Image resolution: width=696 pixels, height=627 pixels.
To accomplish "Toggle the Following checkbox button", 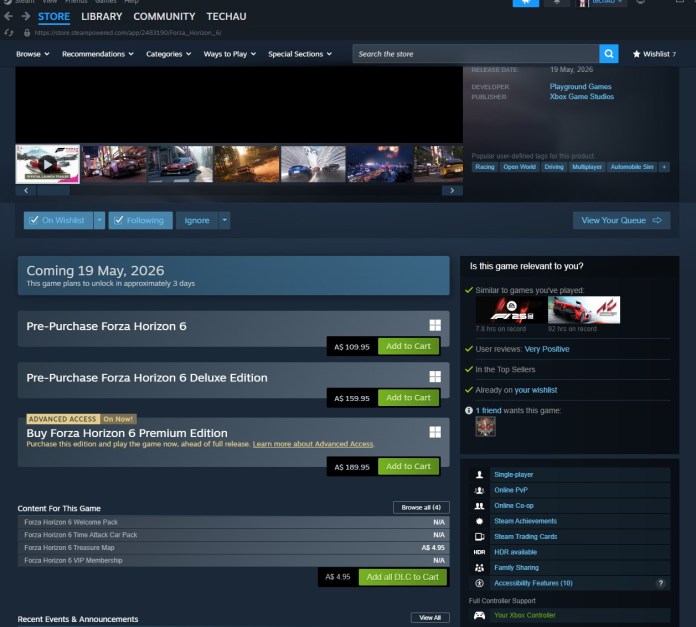I will (x=140, y=220).
